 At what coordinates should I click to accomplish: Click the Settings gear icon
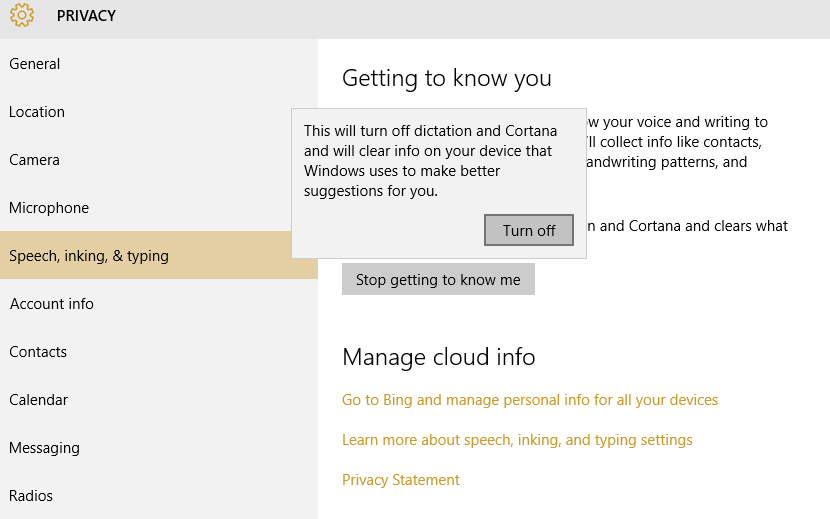(22, 15)
